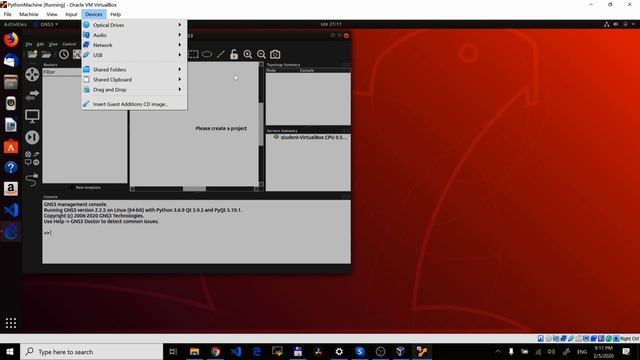The width and height of the screenshot is (640, 360).
Task: Toggle GNS3 lock items padlock icon
Action: point(234,54)
